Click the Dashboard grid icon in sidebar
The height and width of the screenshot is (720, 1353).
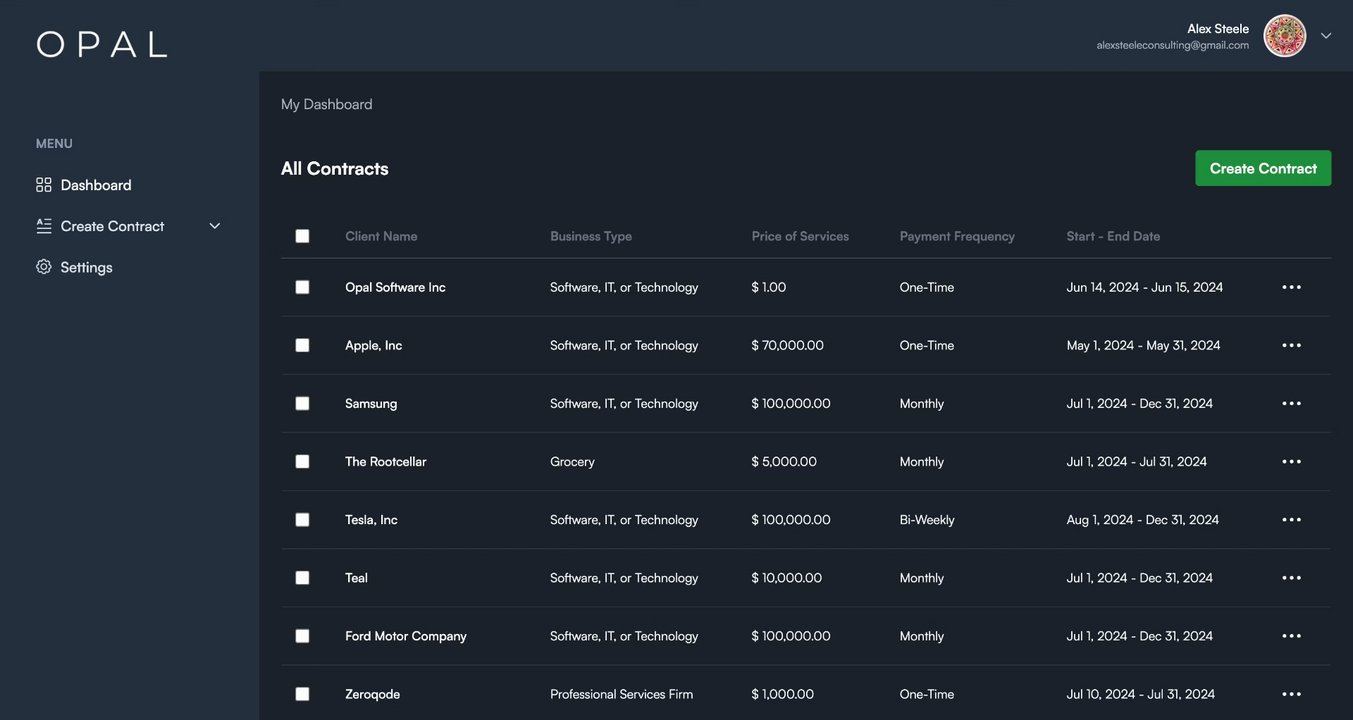43,185
